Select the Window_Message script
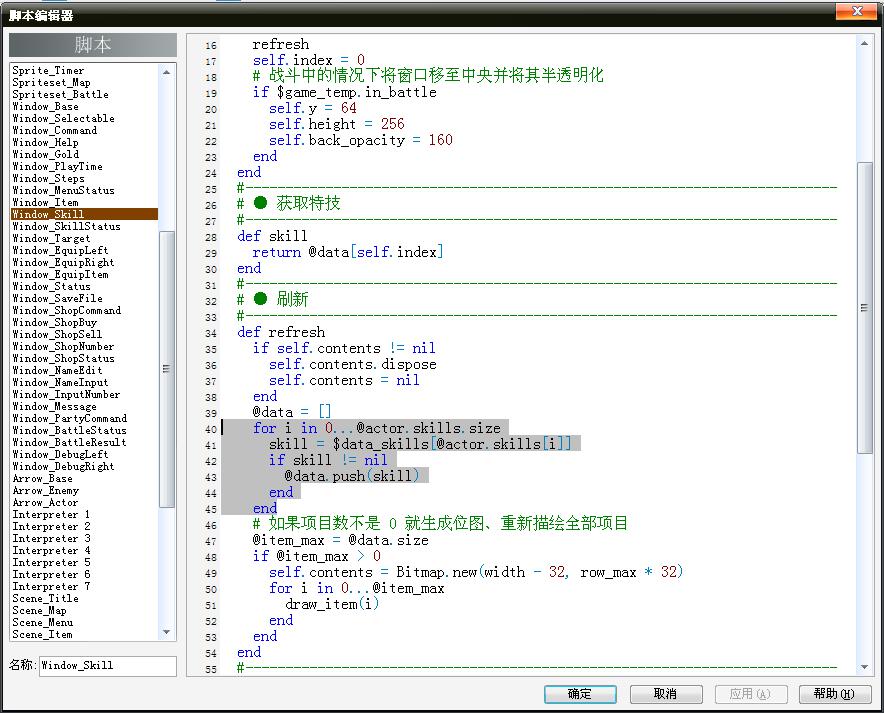The image size is (884, 713). [x=54, y=406]
